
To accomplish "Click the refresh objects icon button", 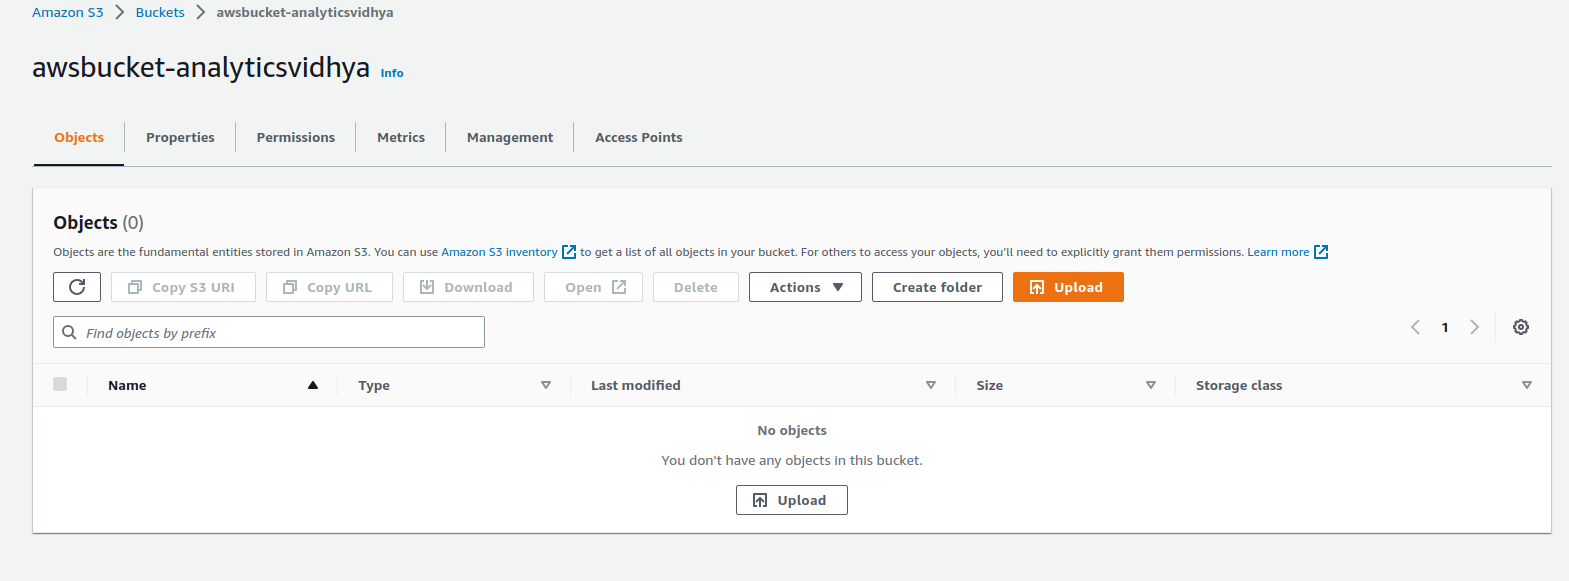I will click(77, 287).
